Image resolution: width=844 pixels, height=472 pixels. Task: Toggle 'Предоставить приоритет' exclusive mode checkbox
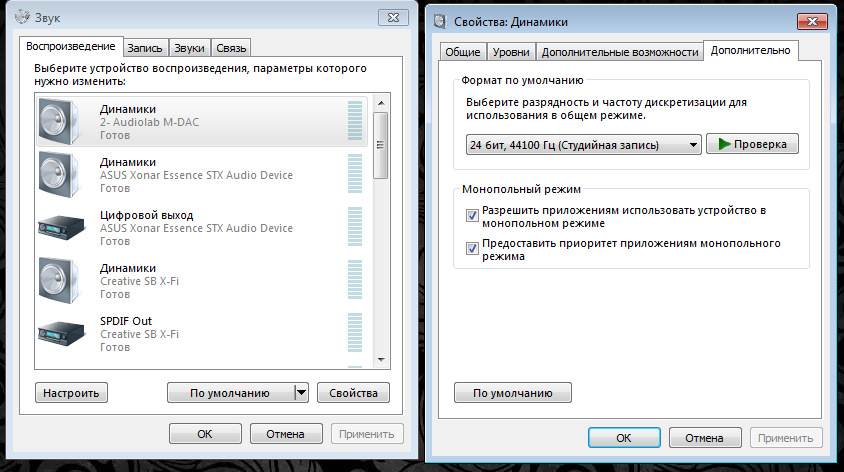click(472, 247)
